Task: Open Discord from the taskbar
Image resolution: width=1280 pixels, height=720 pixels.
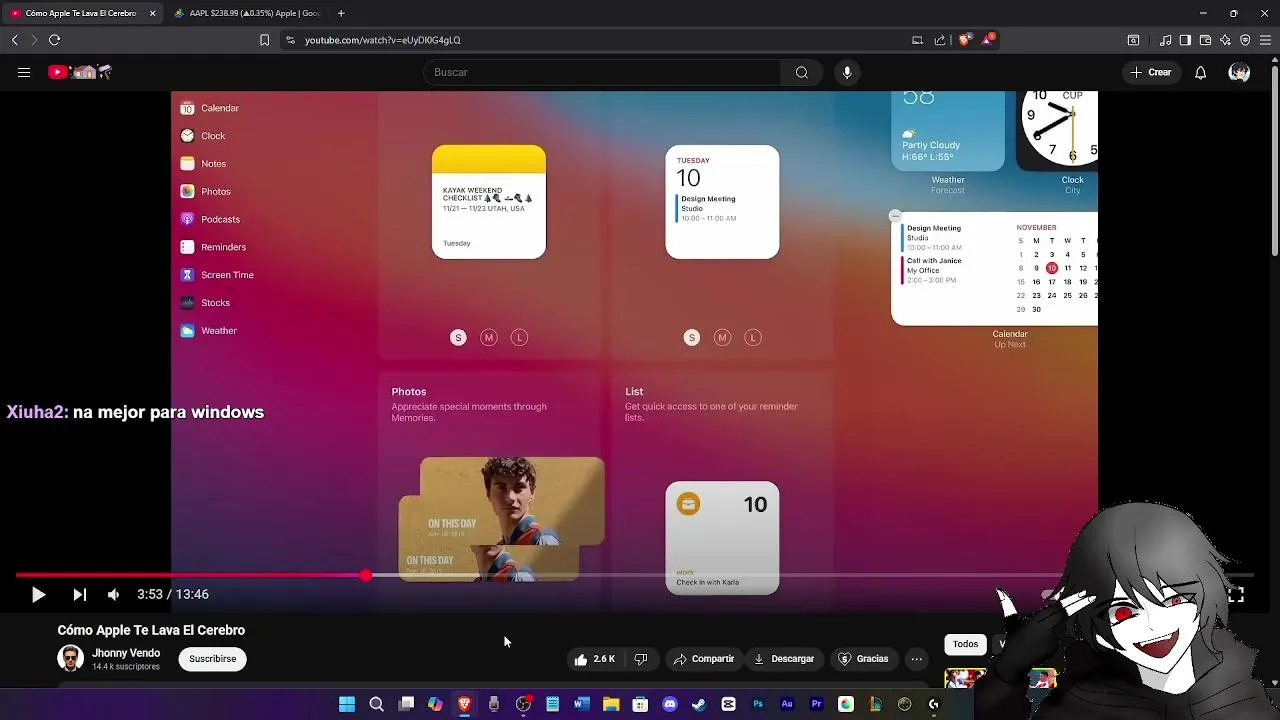Action: pyautogui.click(x=670, y=704)
